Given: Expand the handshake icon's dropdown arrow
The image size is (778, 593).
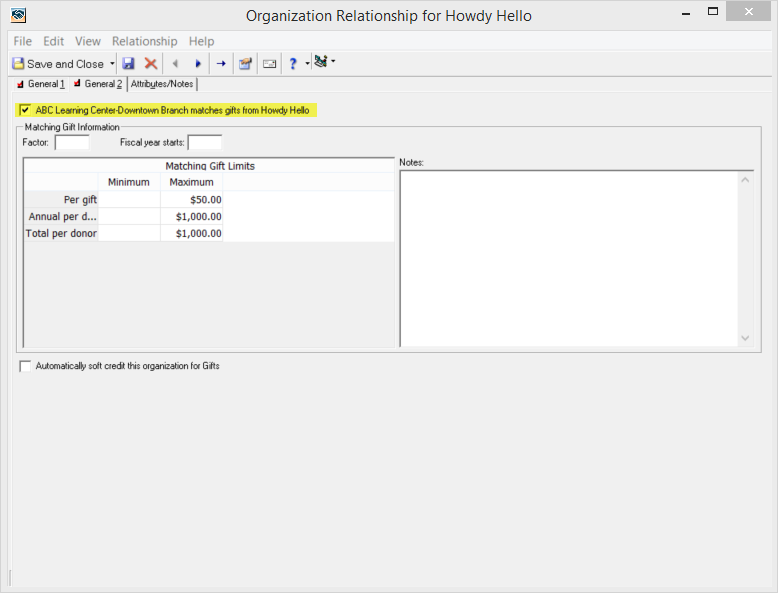Looking at the screenshot, I should point(333,62).
